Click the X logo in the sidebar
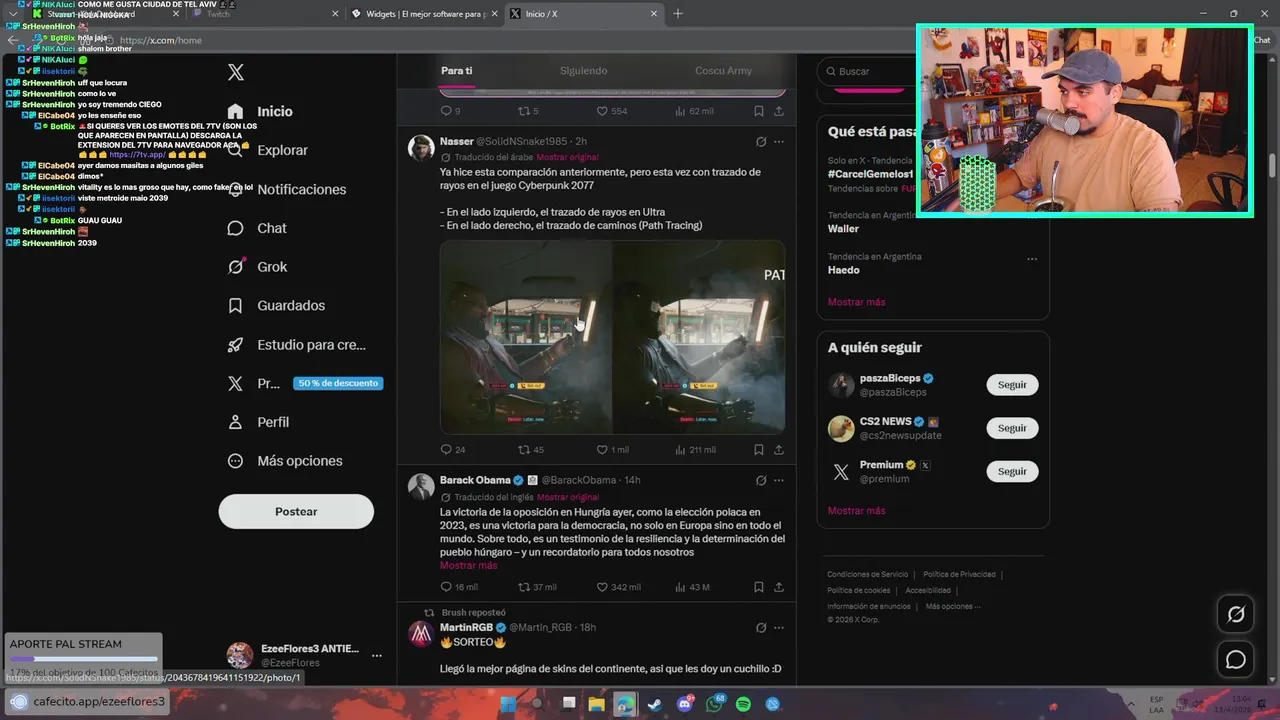 [x=236, y=72]
